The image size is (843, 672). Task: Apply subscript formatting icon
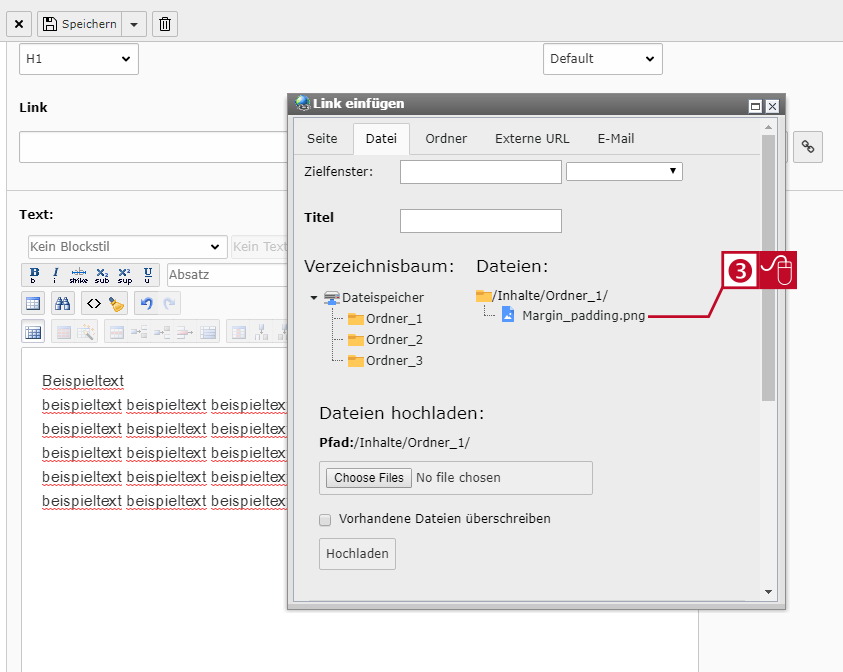pyautogui.click(x=102, y=275)
